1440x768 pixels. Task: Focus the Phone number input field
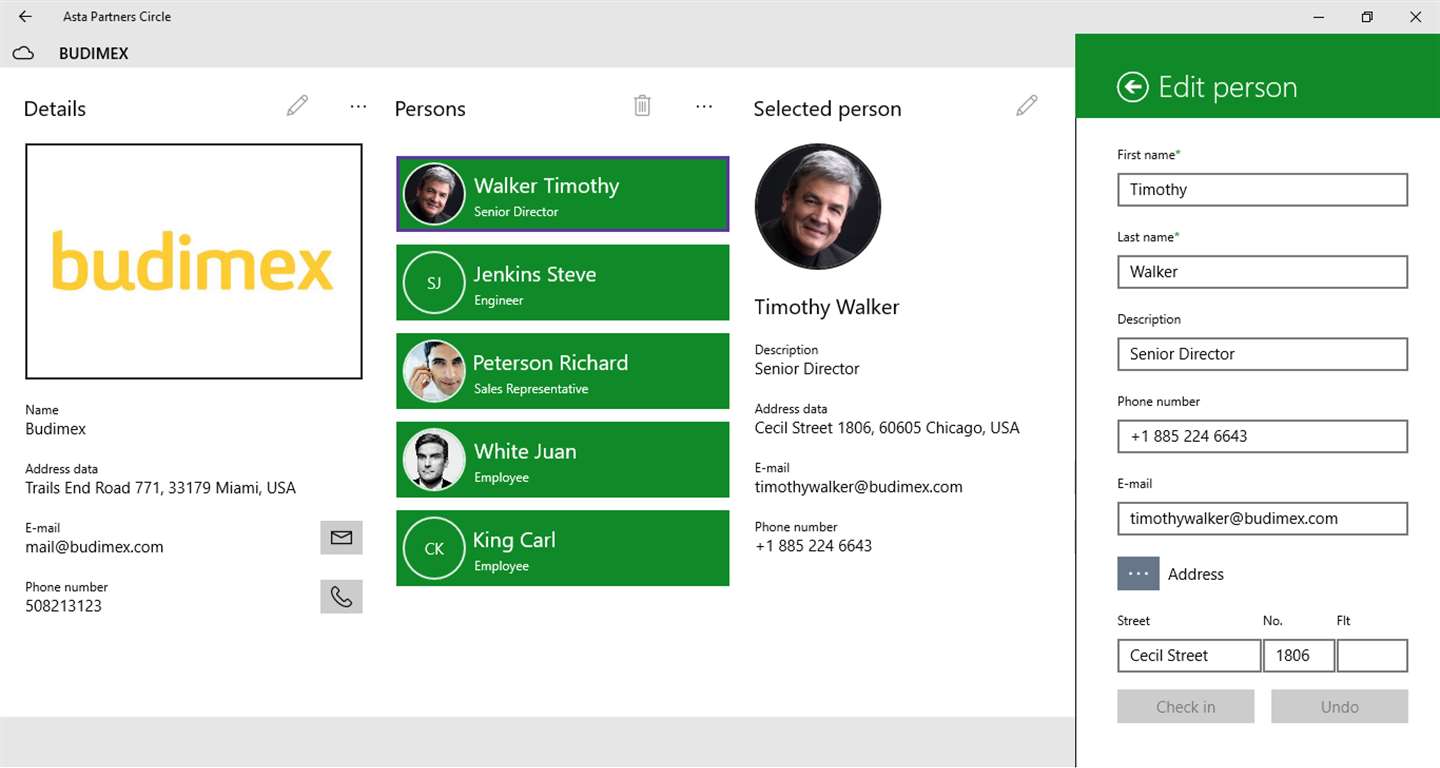pyautogui.click(x=1262, y=436)
